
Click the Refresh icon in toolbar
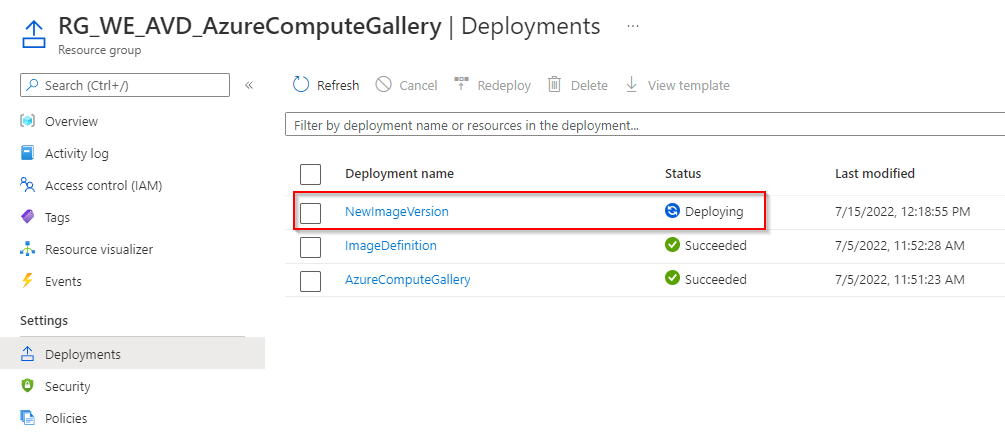click(x=301, y=85)
